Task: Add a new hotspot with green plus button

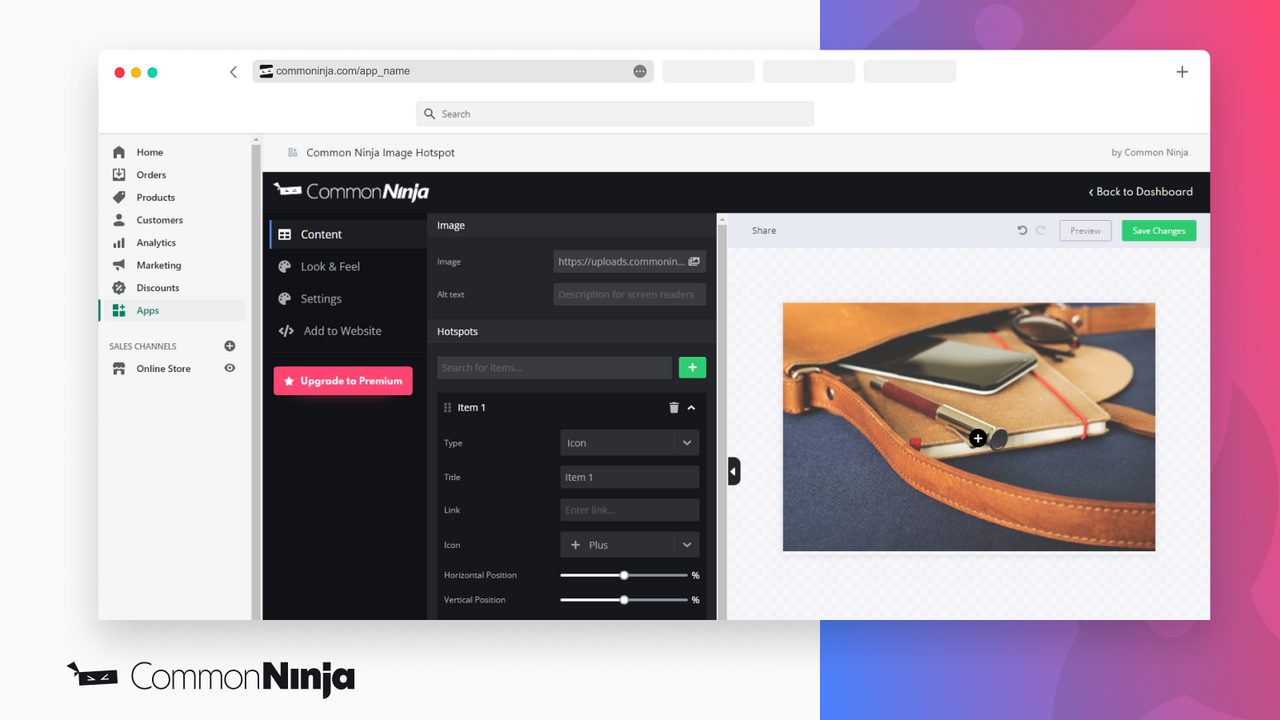Action: 692,367
